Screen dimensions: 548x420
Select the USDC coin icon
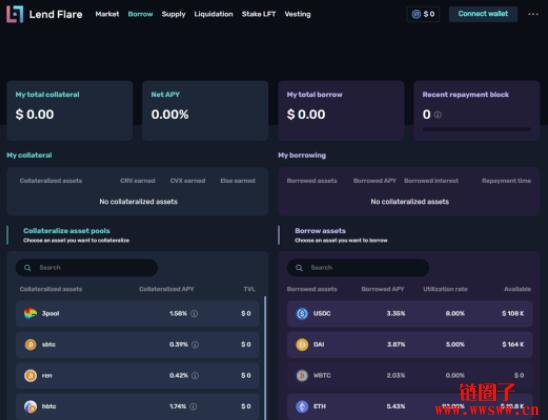click(302, 313)
